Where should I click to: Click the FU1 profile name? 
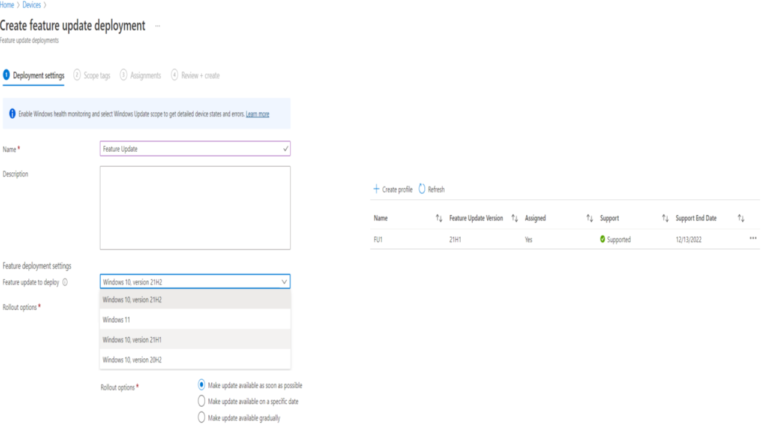click(378, 240)
